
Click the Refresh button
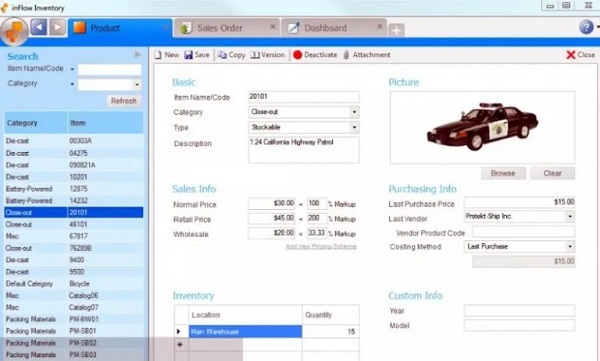pyautogui.click(x=124, y=101)
